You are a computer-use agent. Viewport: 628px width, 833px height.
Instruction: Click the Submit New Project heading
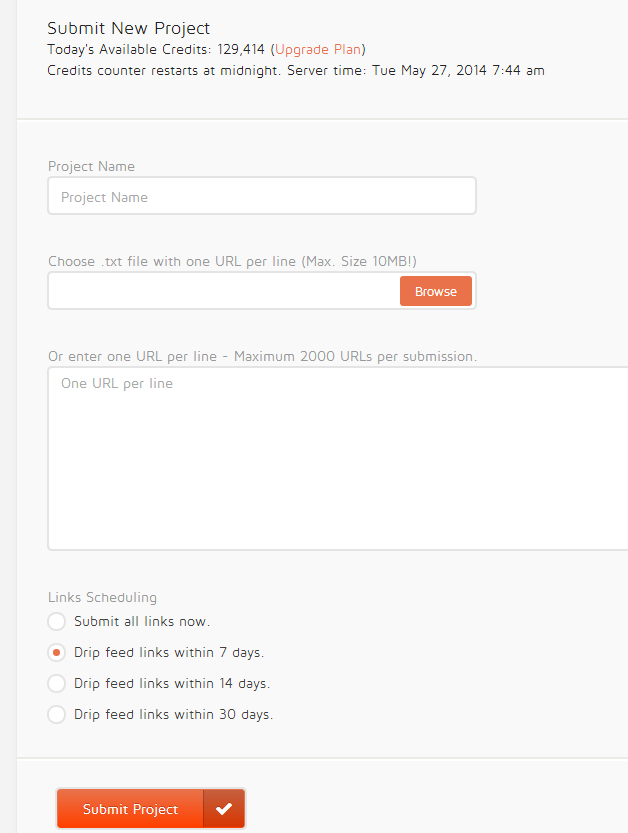[x=129, y=29]
